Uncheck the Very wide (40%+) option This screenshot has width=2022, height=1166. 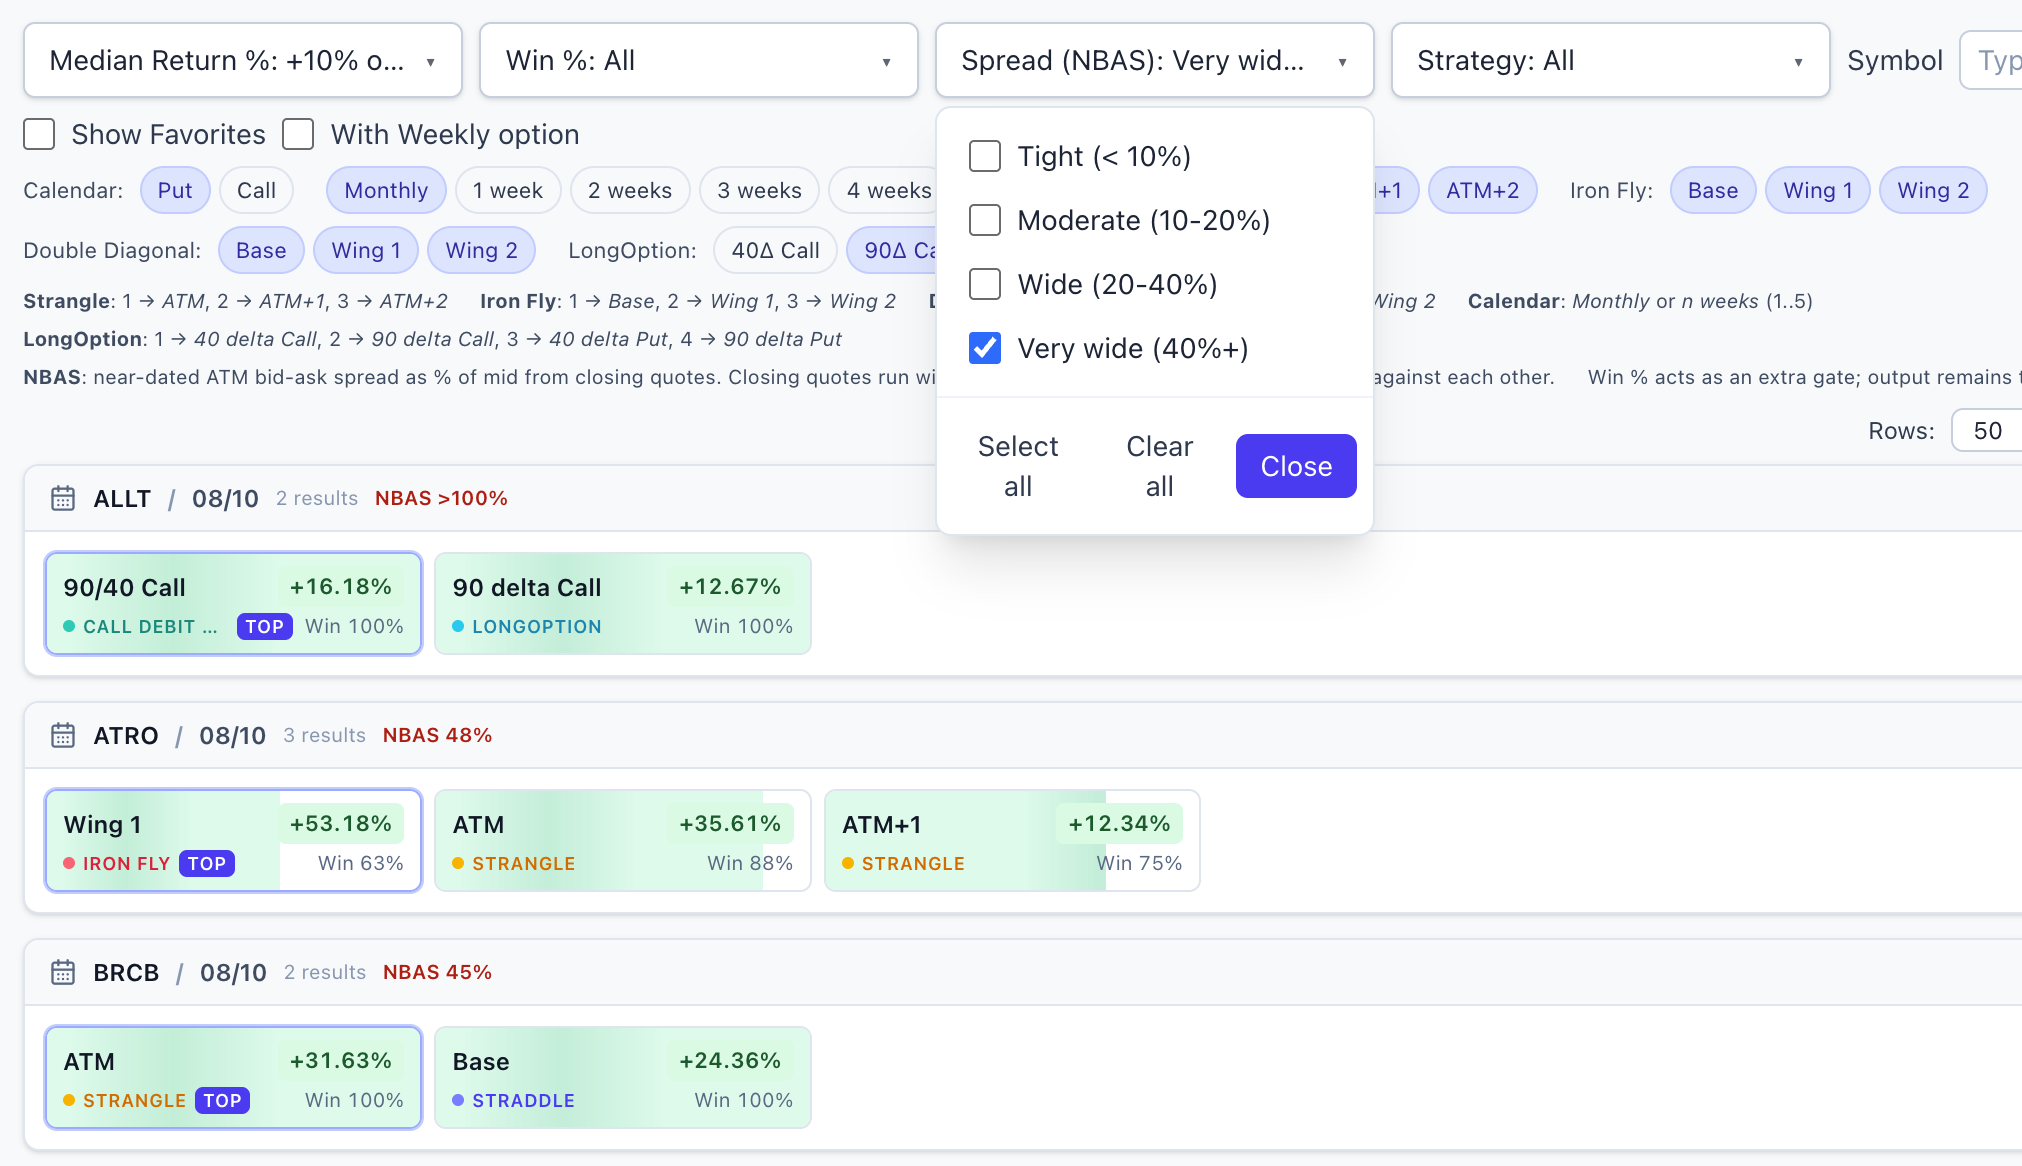click(985, 348)
